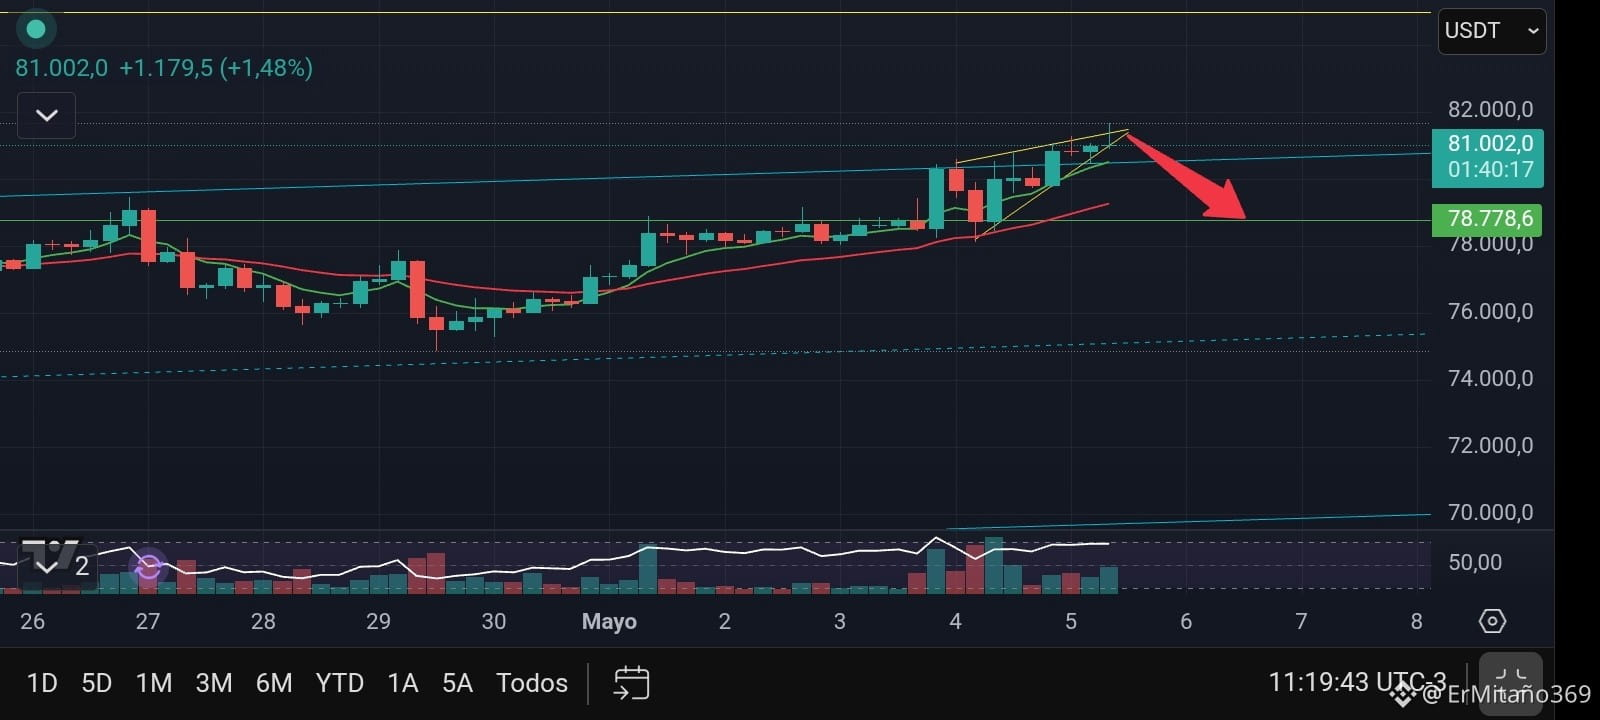Click the 82.000,0 price axis label

pos(1490,109)
